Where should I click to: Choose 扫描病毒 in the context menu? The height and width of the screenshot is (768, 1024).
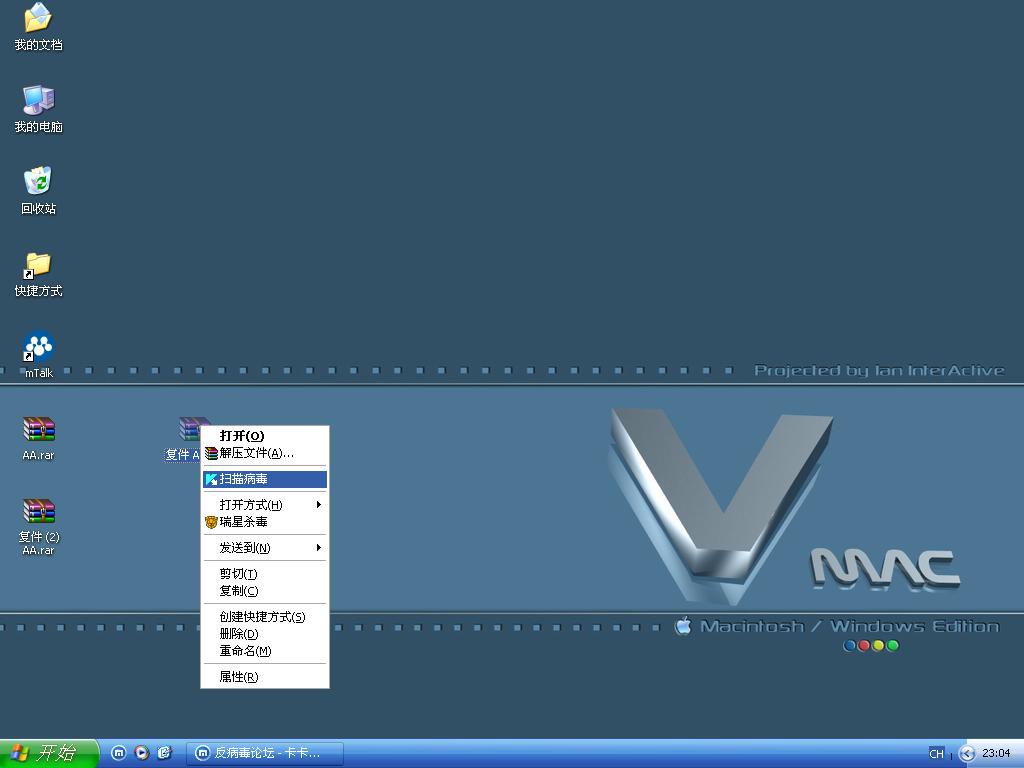[264, 479]
